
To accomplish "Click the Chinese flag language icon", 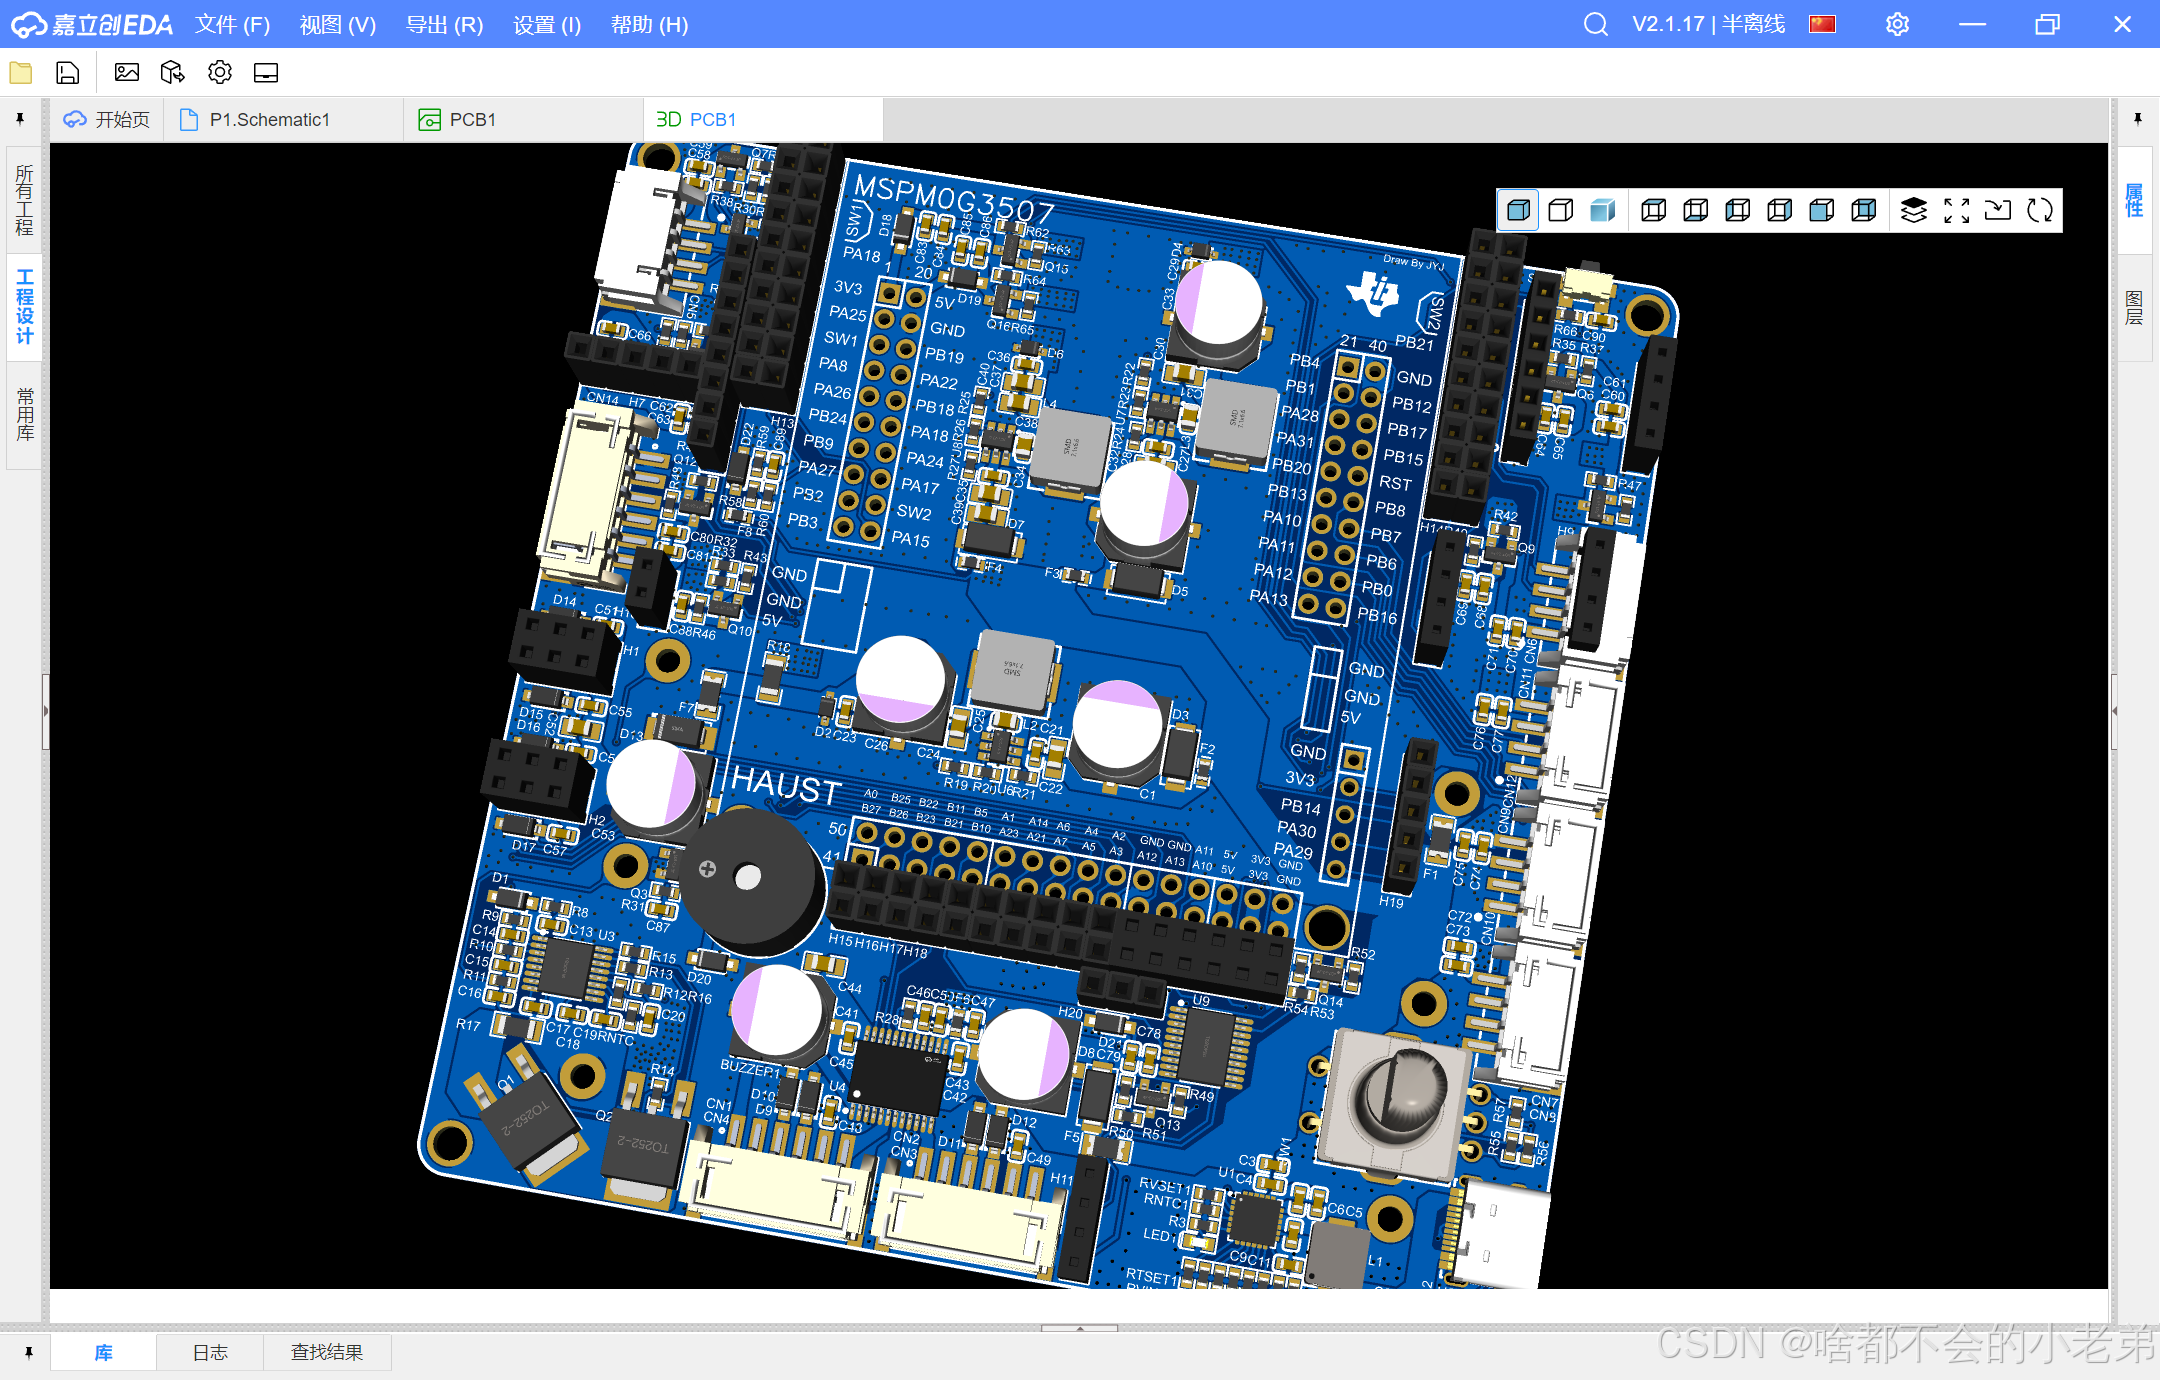I will [x=1822, y=24].
